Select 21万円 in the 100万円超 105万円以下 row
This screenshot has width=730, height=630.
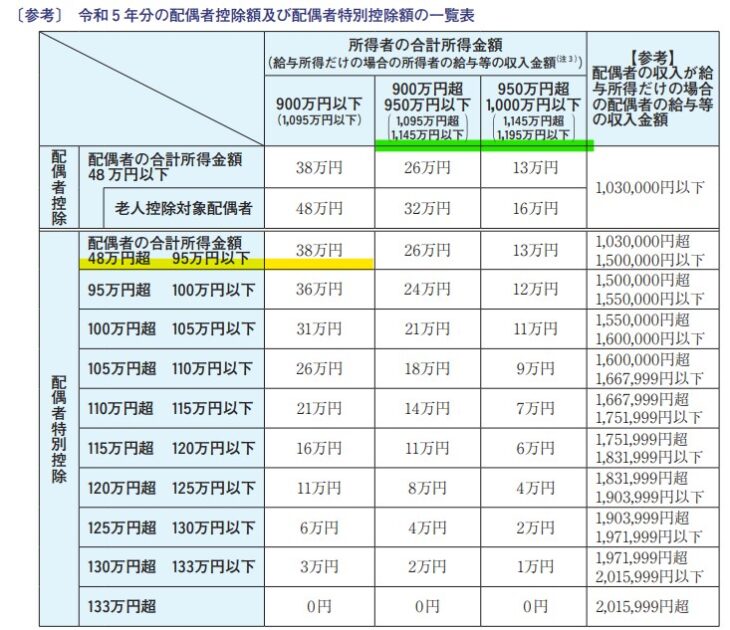427,329
